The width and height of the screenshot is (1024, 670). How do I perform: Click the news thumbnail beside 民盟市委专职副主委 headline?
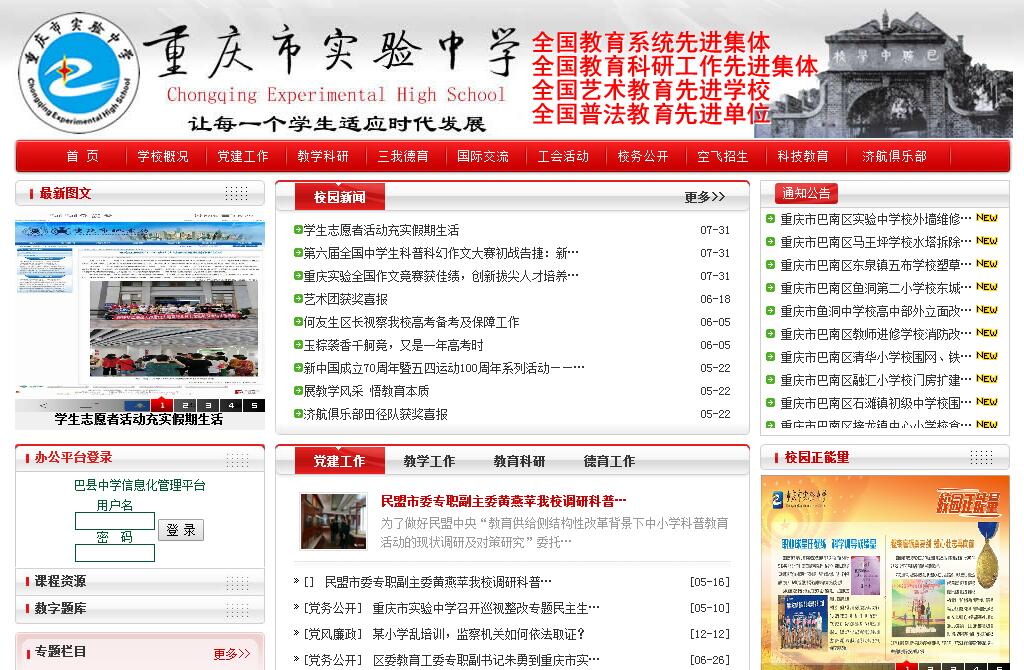click(333, 520)
